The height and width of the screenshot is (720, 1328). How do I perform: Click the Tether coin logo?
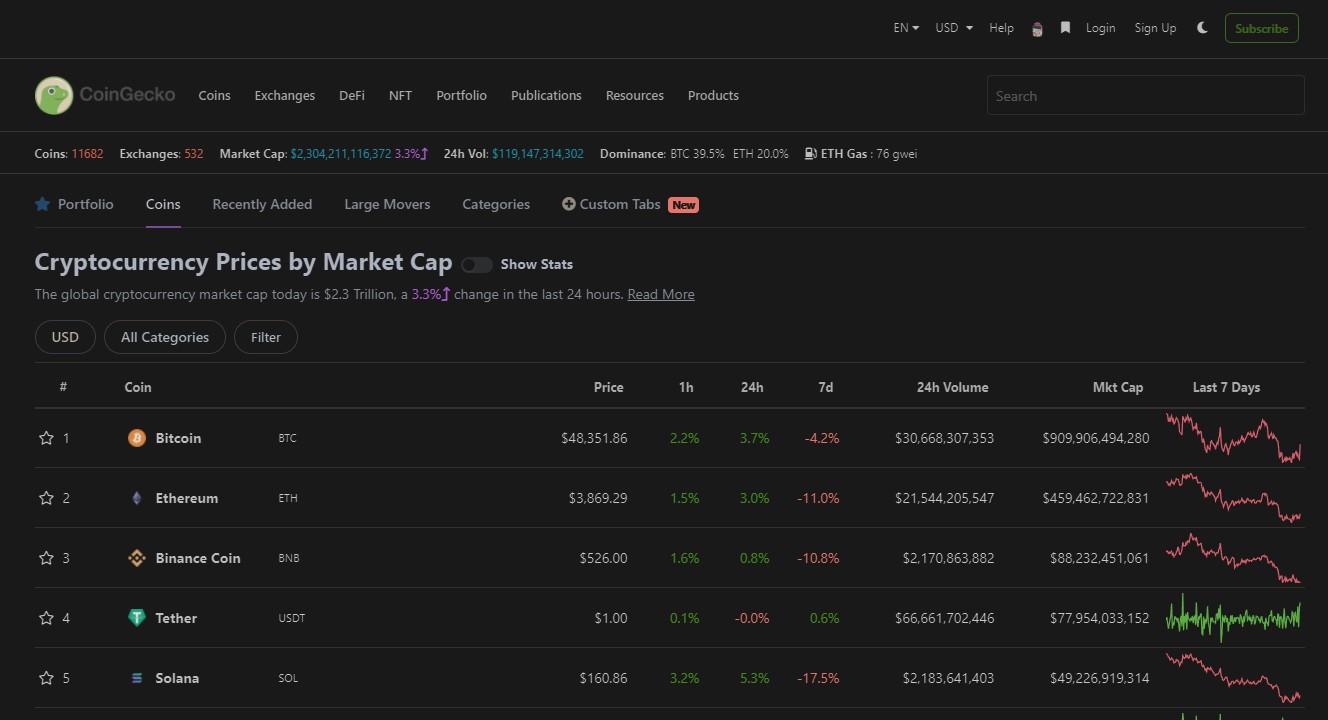137,618
